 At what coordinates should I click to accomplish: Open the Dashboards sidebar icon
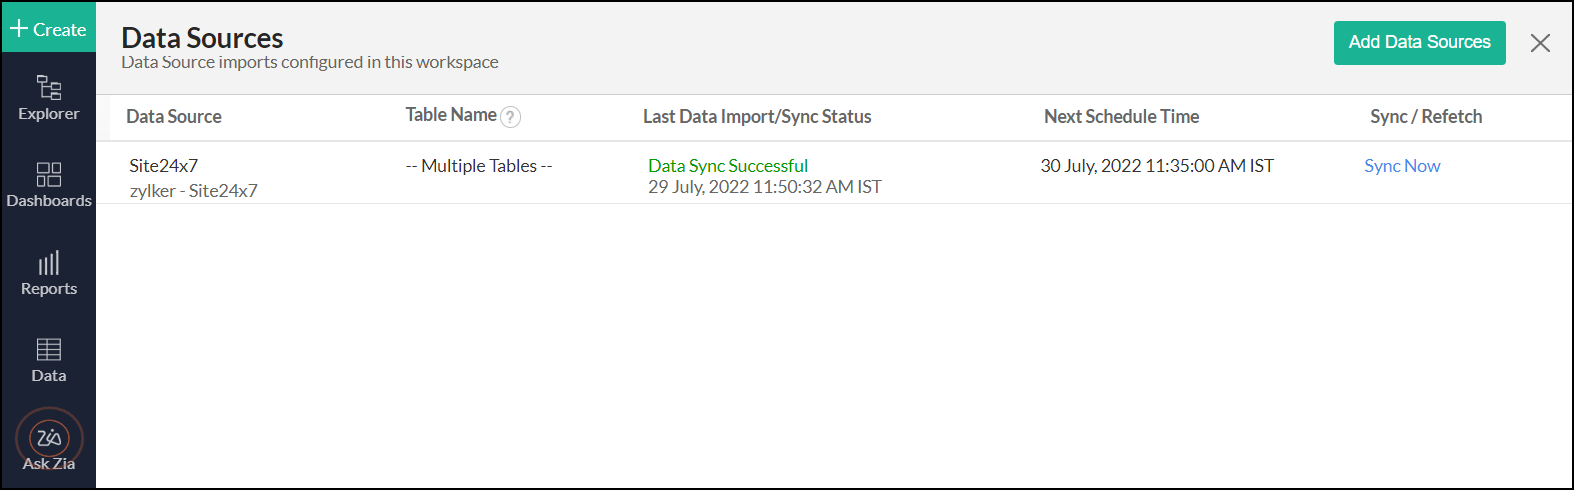click(48, 185)
